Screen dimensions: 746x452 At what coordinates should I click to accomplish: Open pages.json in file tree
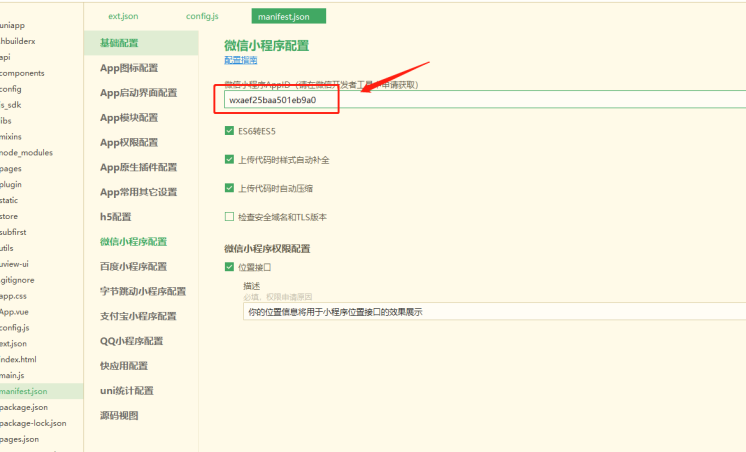tap(20, 439)
